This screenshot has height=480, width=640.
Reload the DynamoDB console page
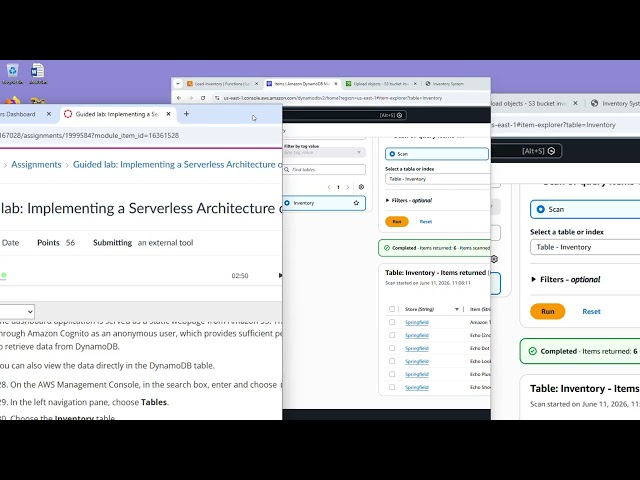click(203, 98)
